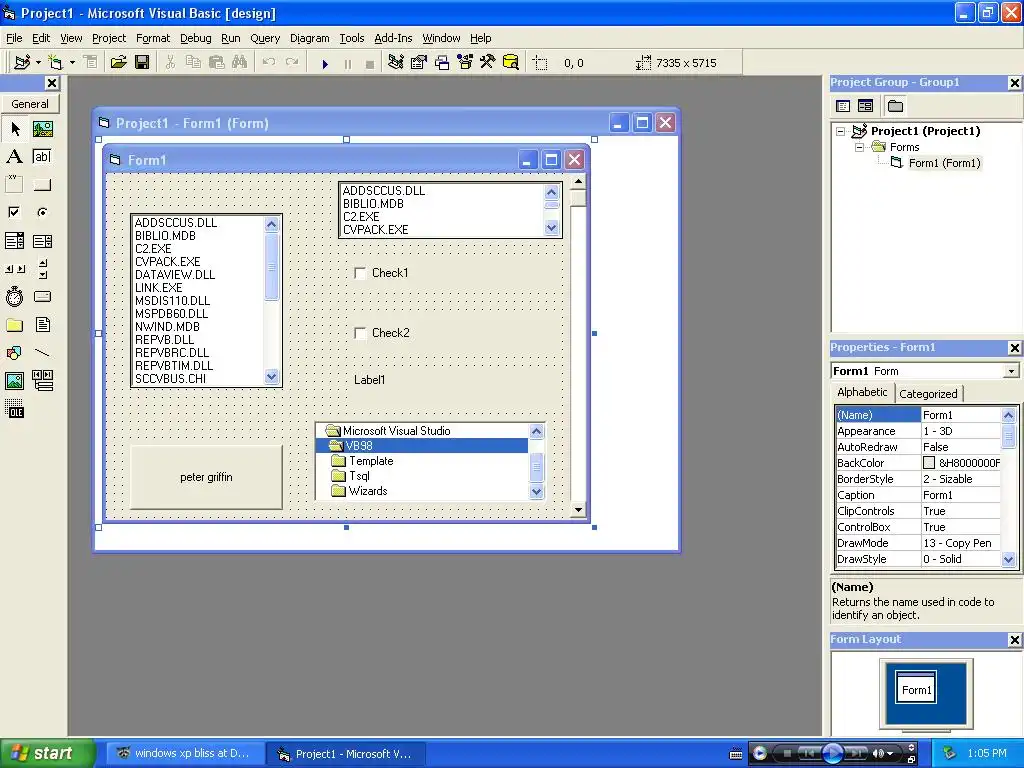Open the Form Layout Window toolbar icon
Screen dimensions: 1024x768
coord(442,63)
